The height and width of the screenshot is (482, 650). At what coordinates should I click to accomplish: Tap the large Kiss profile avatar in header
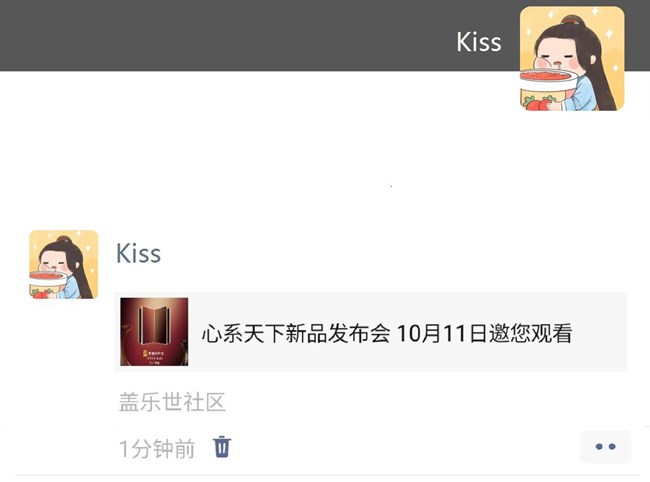[x=572, y=58]
